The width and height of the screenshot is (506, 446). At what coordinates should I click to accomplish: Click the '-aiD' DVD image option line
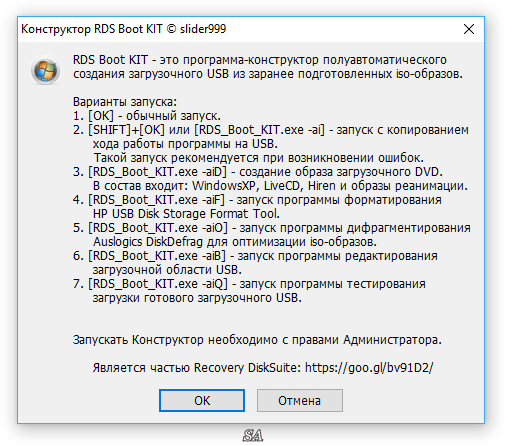click(x=258, y=172)
